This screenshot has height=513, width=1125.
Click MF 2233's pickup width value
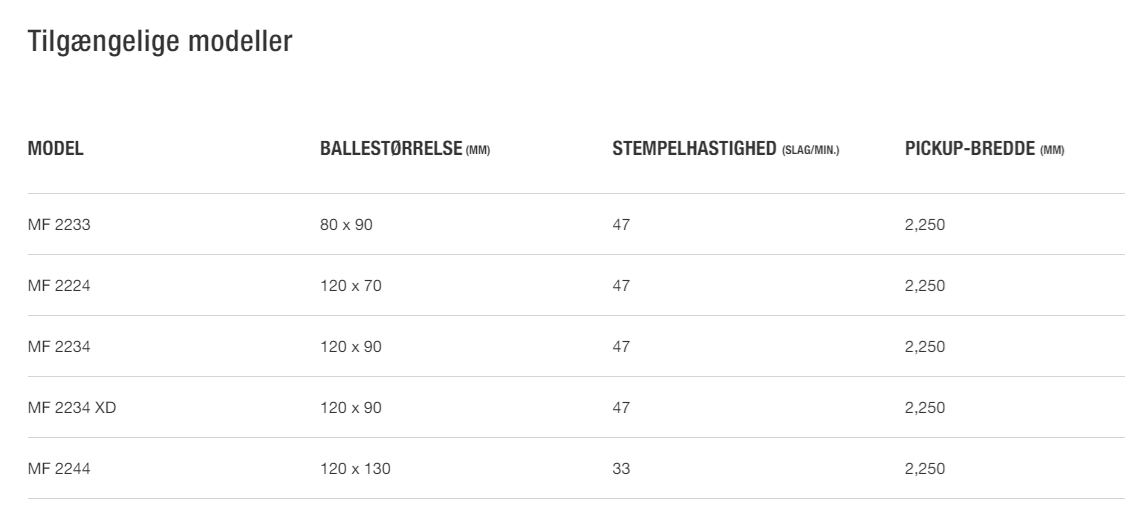coord(925,225)
